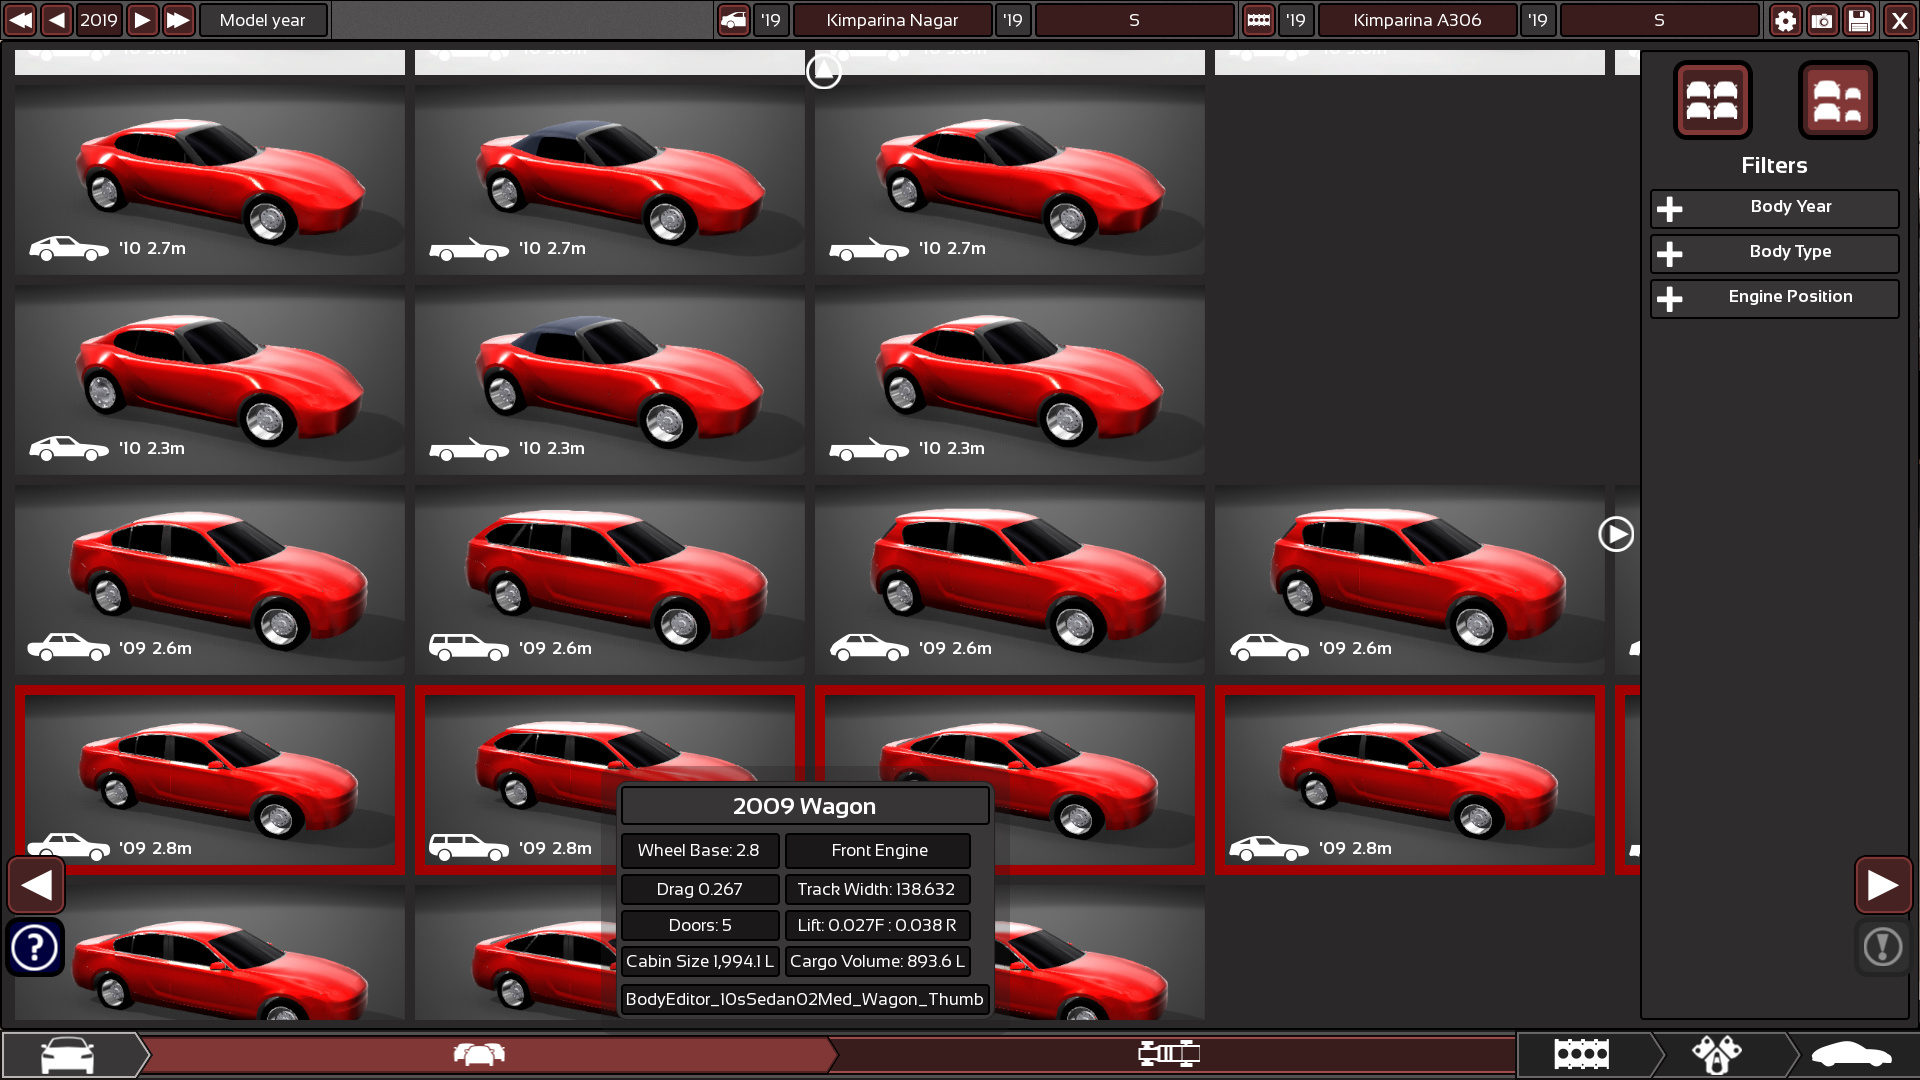Screen dimensions: 1920x1080
Task: Open the settings gear icon
Action: pyautogui.click(x=1785, y=20)
